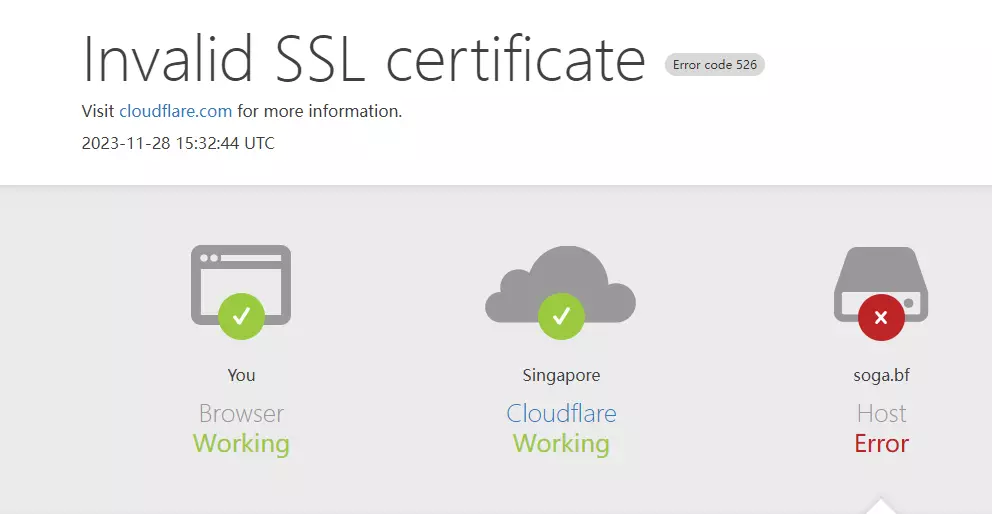Viewport: 992px width, 514px height.
Task: Click the gray Browser label
Action: coord(241,413)
